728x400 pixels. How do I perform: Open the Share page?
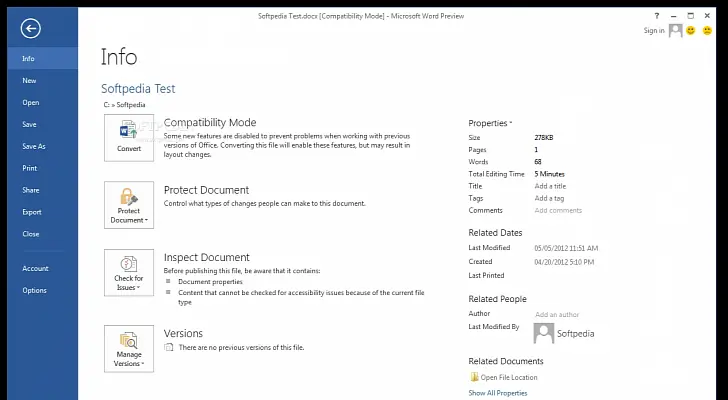43,190
